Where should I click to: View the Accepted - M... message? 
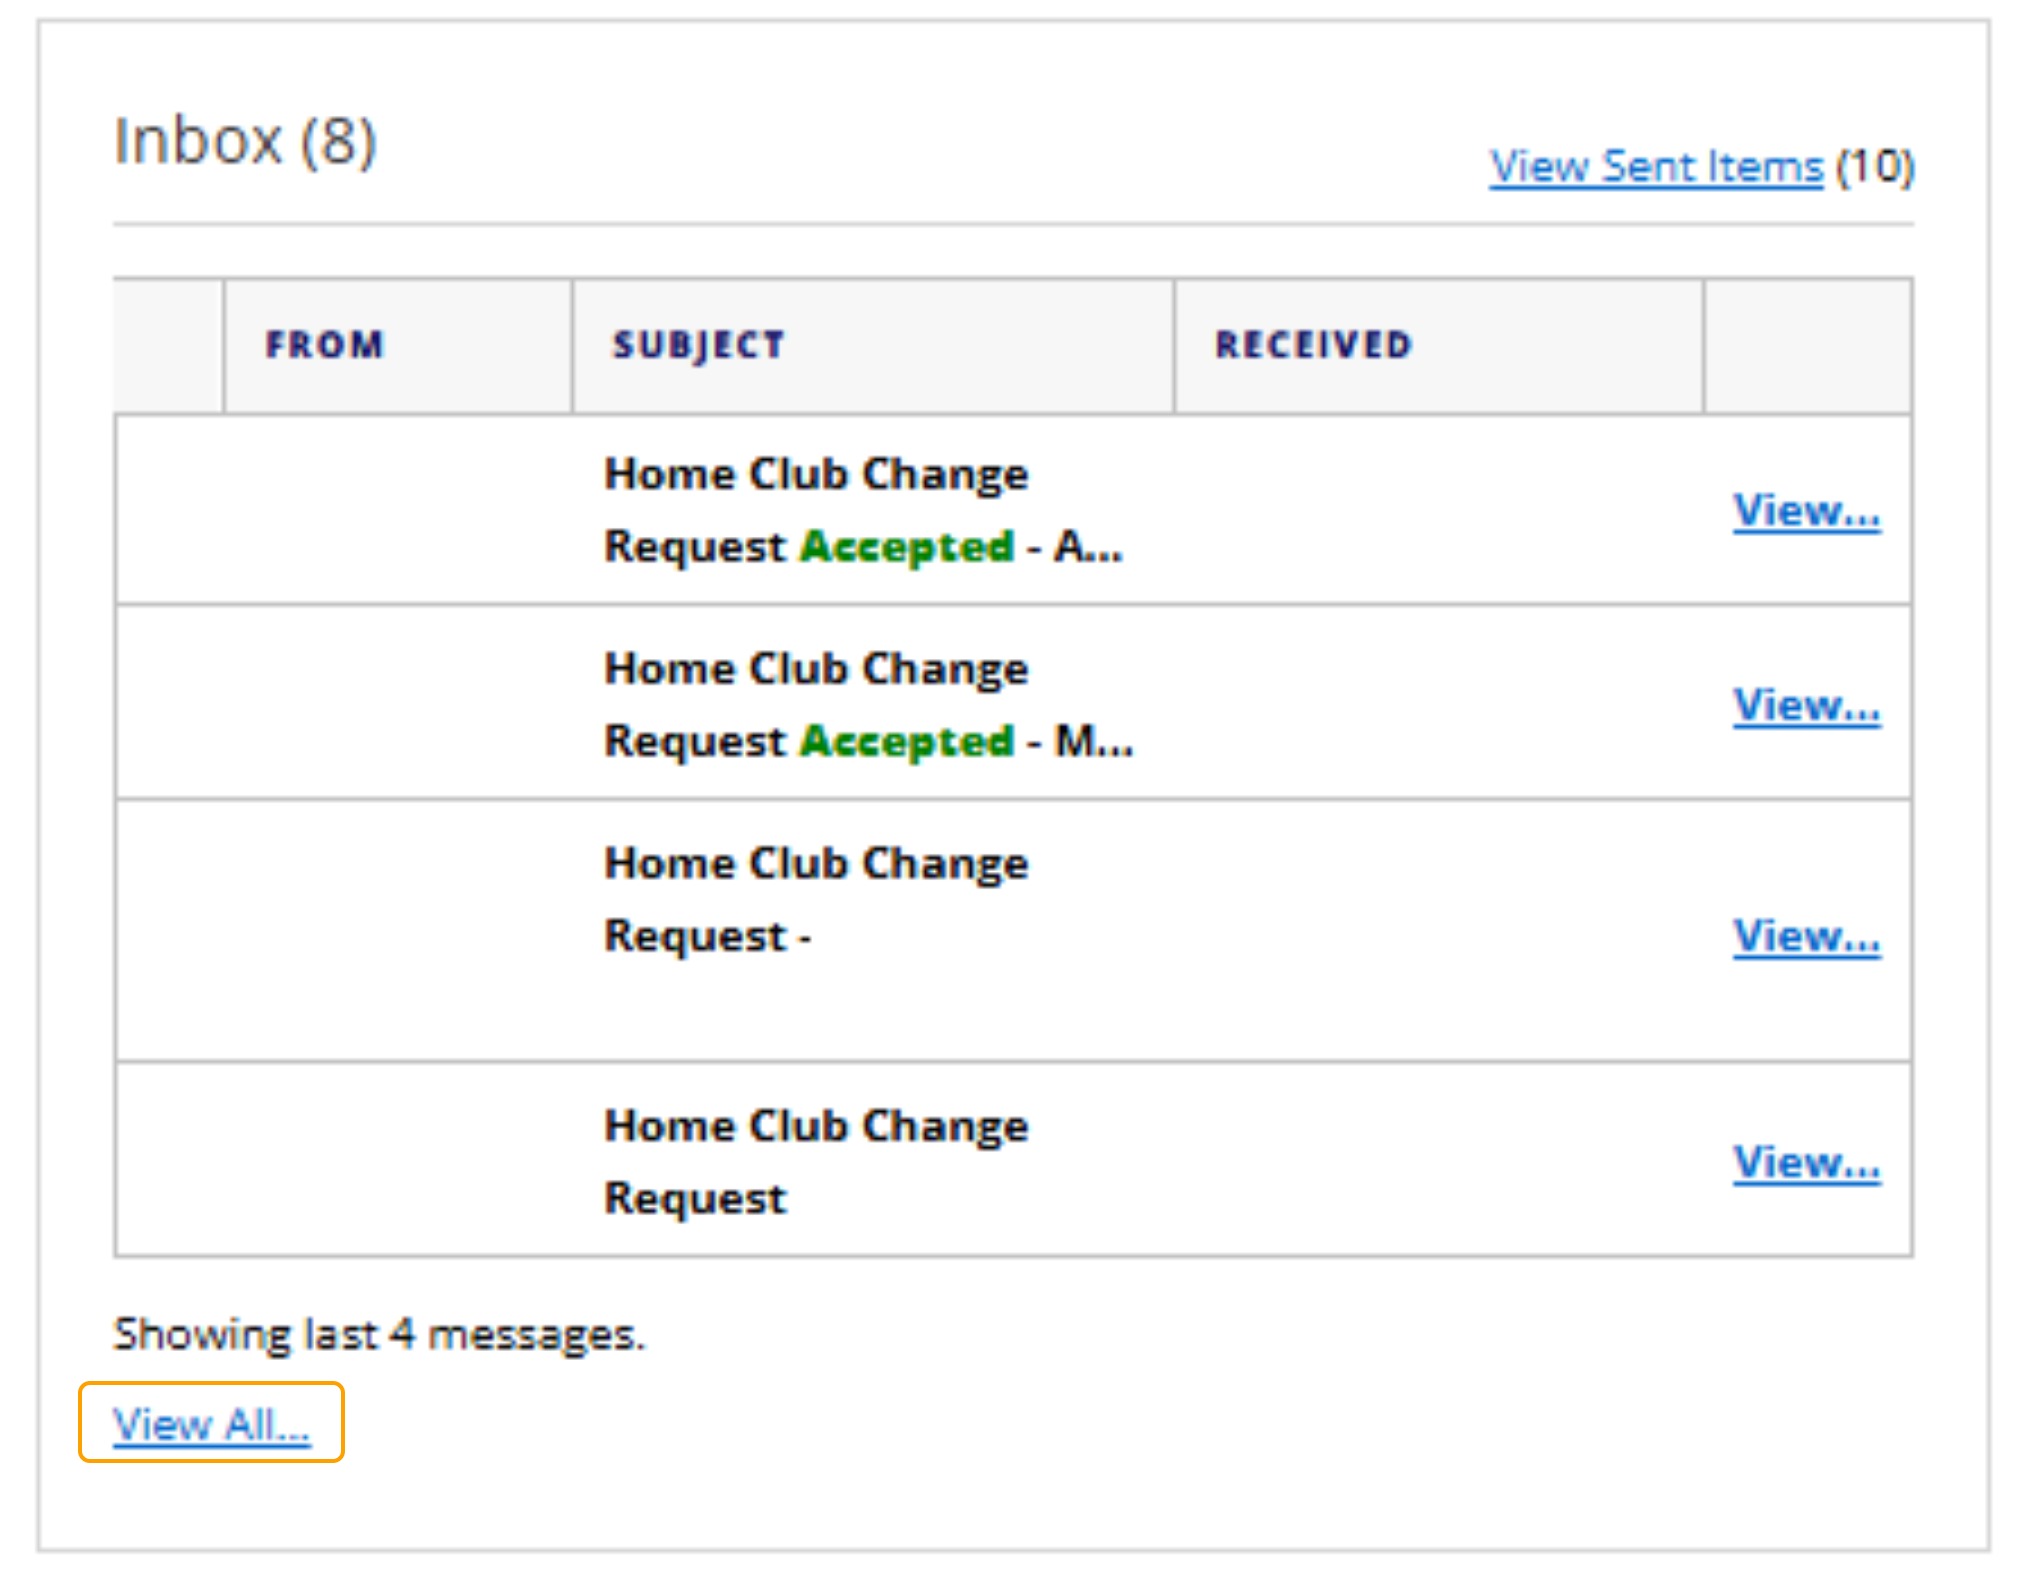click(x=1806, y=706)
